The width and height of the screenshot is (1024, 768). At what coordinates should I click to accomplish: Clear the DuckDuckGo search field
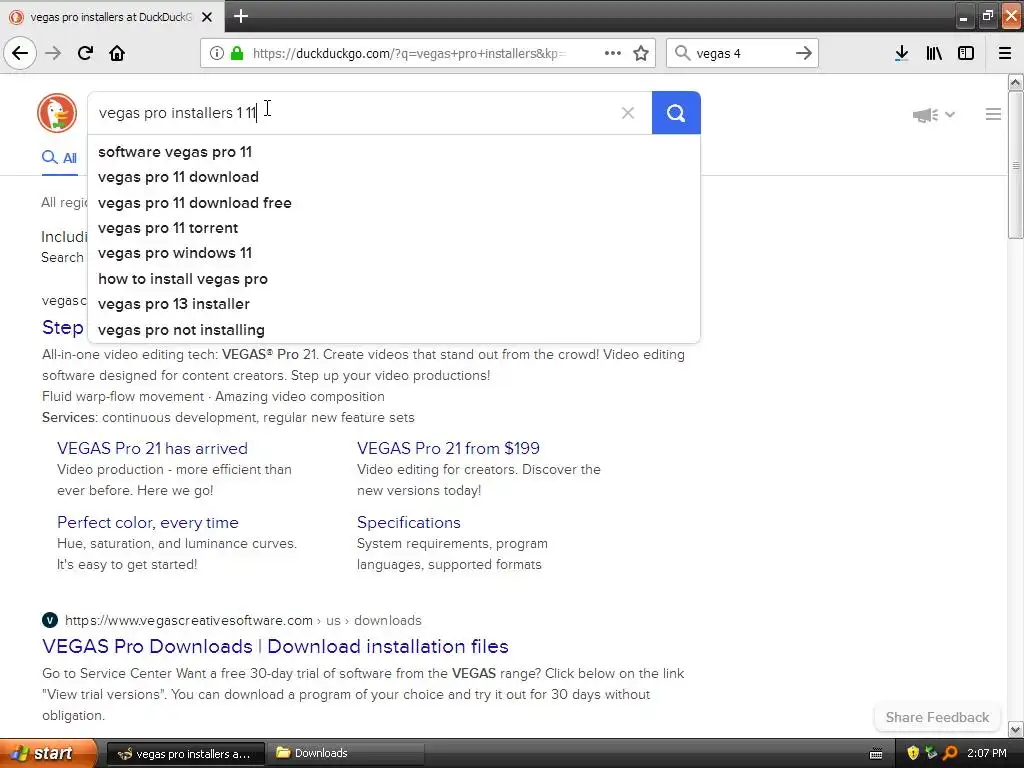(628, 113)
